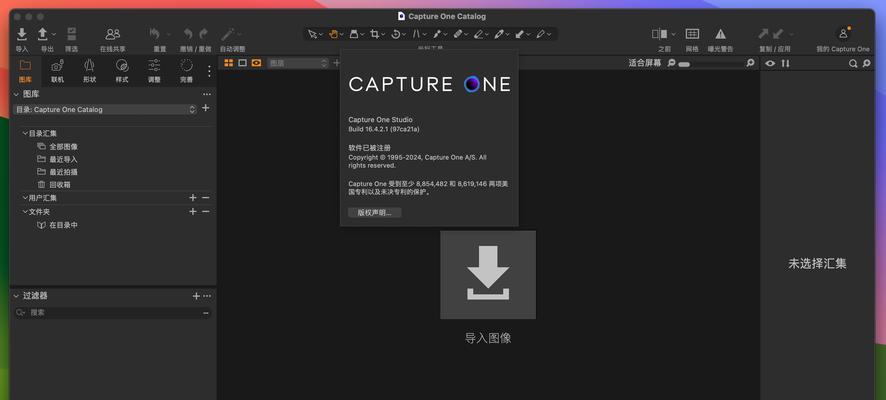This screenshot has height=400, width=886.
Task: Toggle the browser eye visibility icon
Action: 770,63
